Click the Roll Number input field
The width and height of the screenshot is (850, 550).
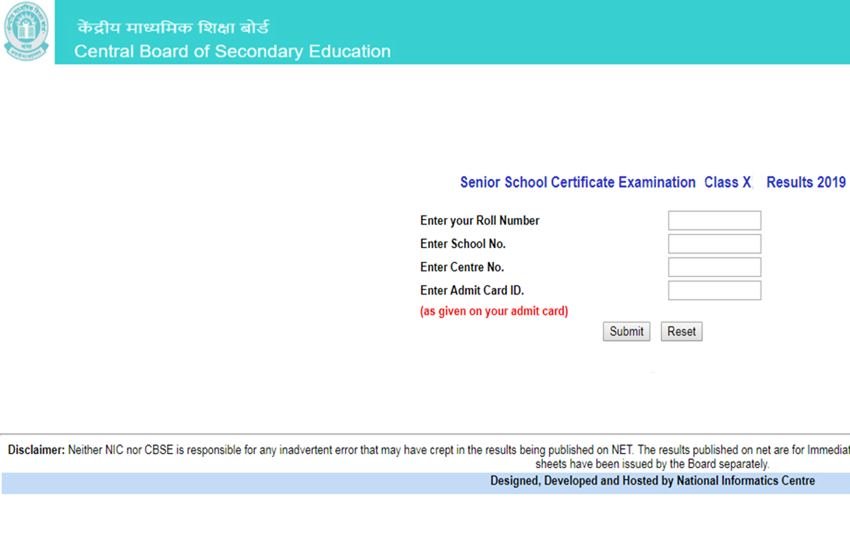[714, 221]
